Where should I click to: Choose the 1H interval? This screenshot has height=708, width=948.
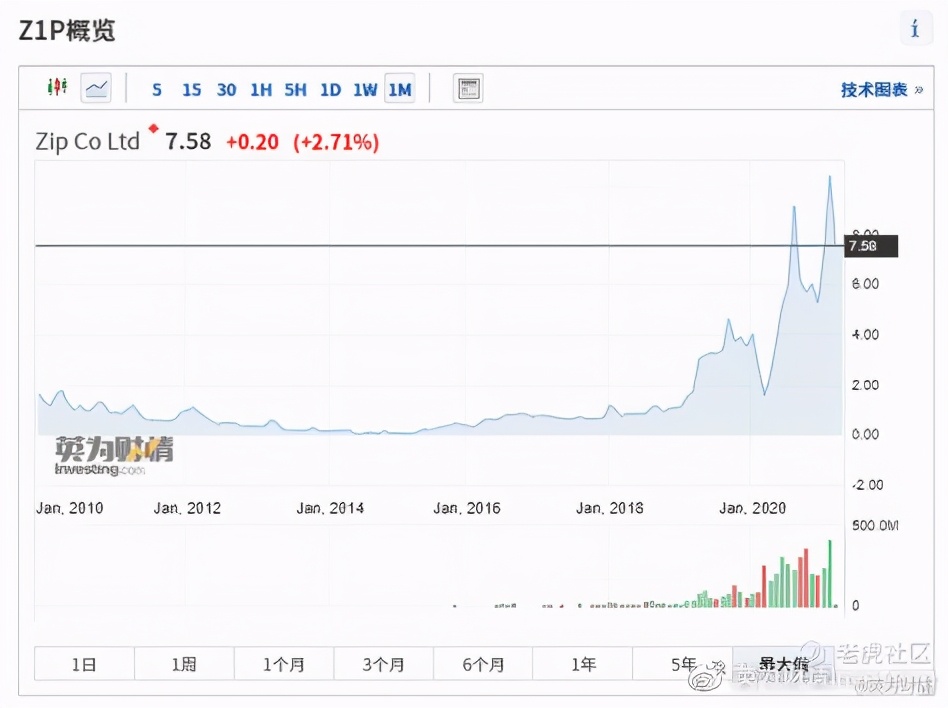(x=261, y=90)
